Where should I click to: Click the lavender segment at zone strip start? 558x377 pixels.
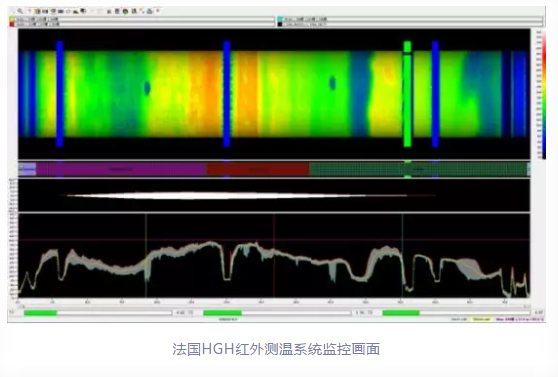pos(27,169)
